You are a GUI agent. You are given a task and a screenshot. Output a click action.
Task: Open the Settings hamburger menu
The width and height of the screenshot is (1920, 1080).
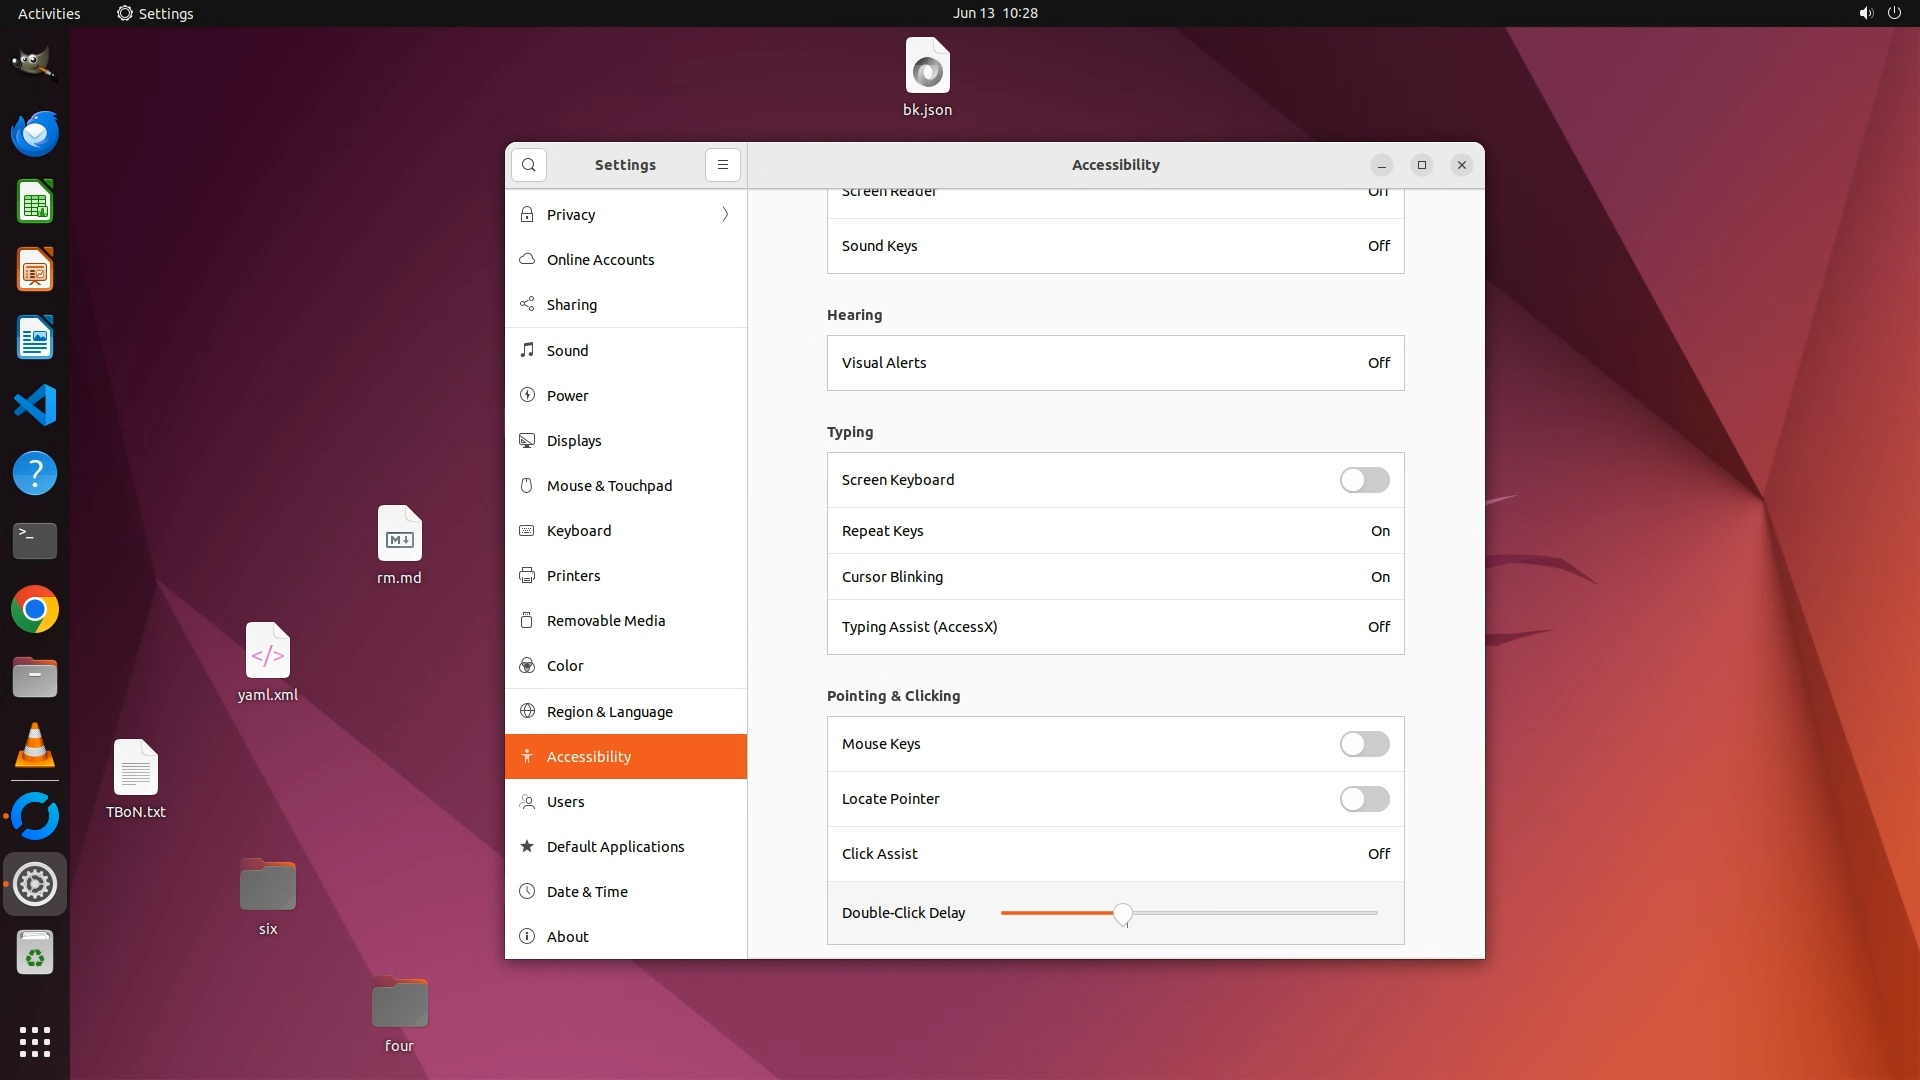pyautogui.click(x=722, y=165)
